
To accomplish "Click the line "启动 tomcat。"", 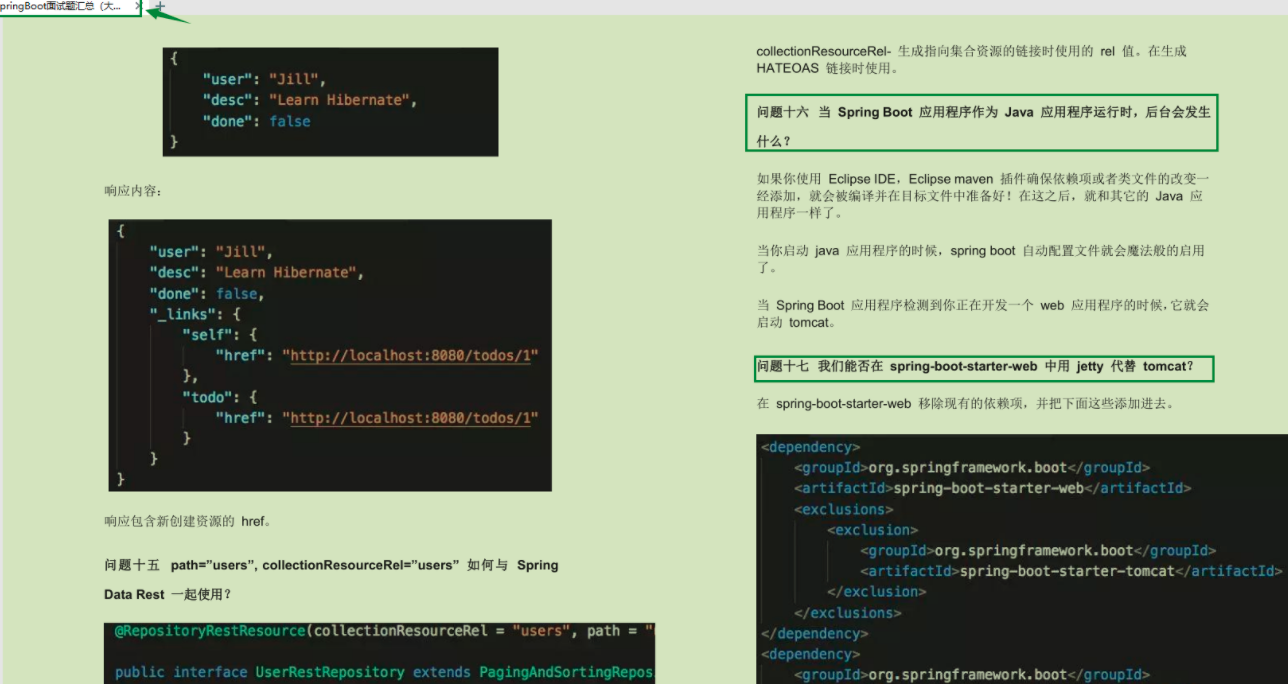I will [796, 322].
